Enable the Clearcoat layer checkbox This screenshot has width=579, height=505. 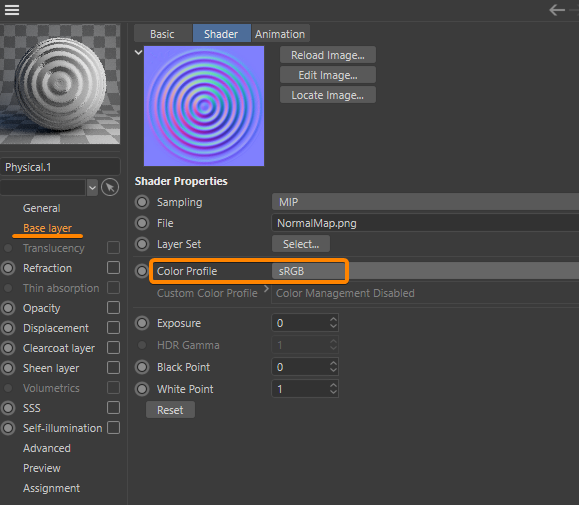coord(113,347)
